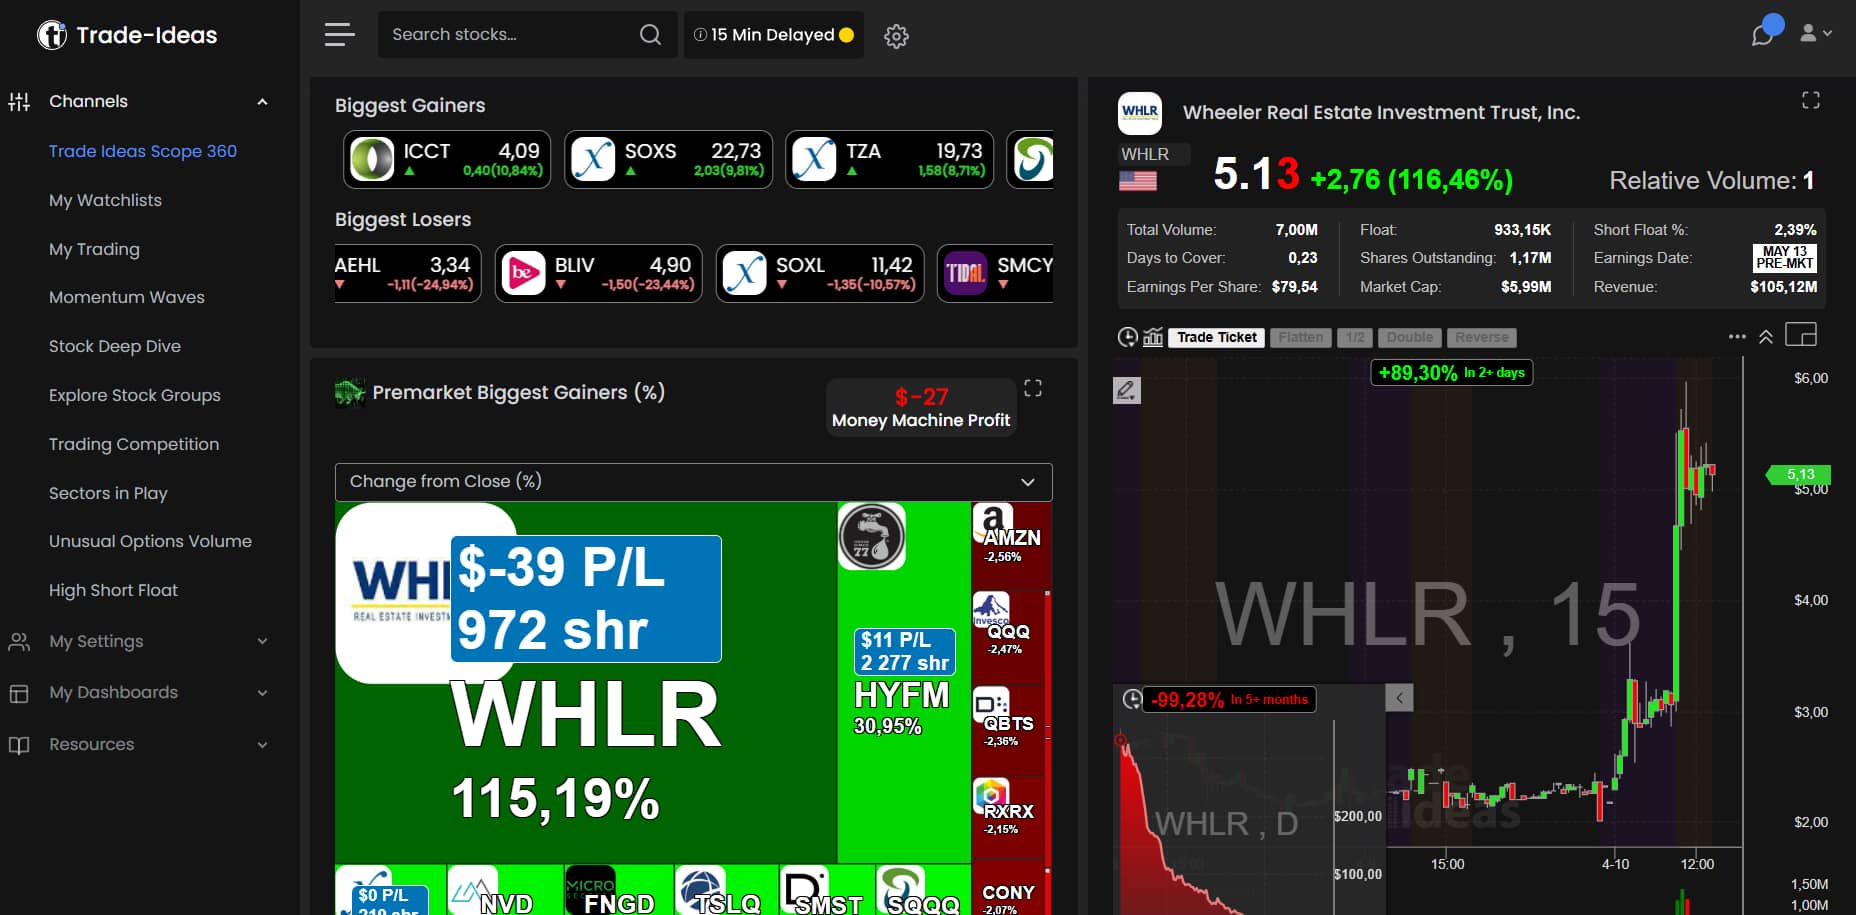Viewport: 1856px width, 915px height.
Task: Open chart drawing pencil tool
Action: pos(1127,390)
